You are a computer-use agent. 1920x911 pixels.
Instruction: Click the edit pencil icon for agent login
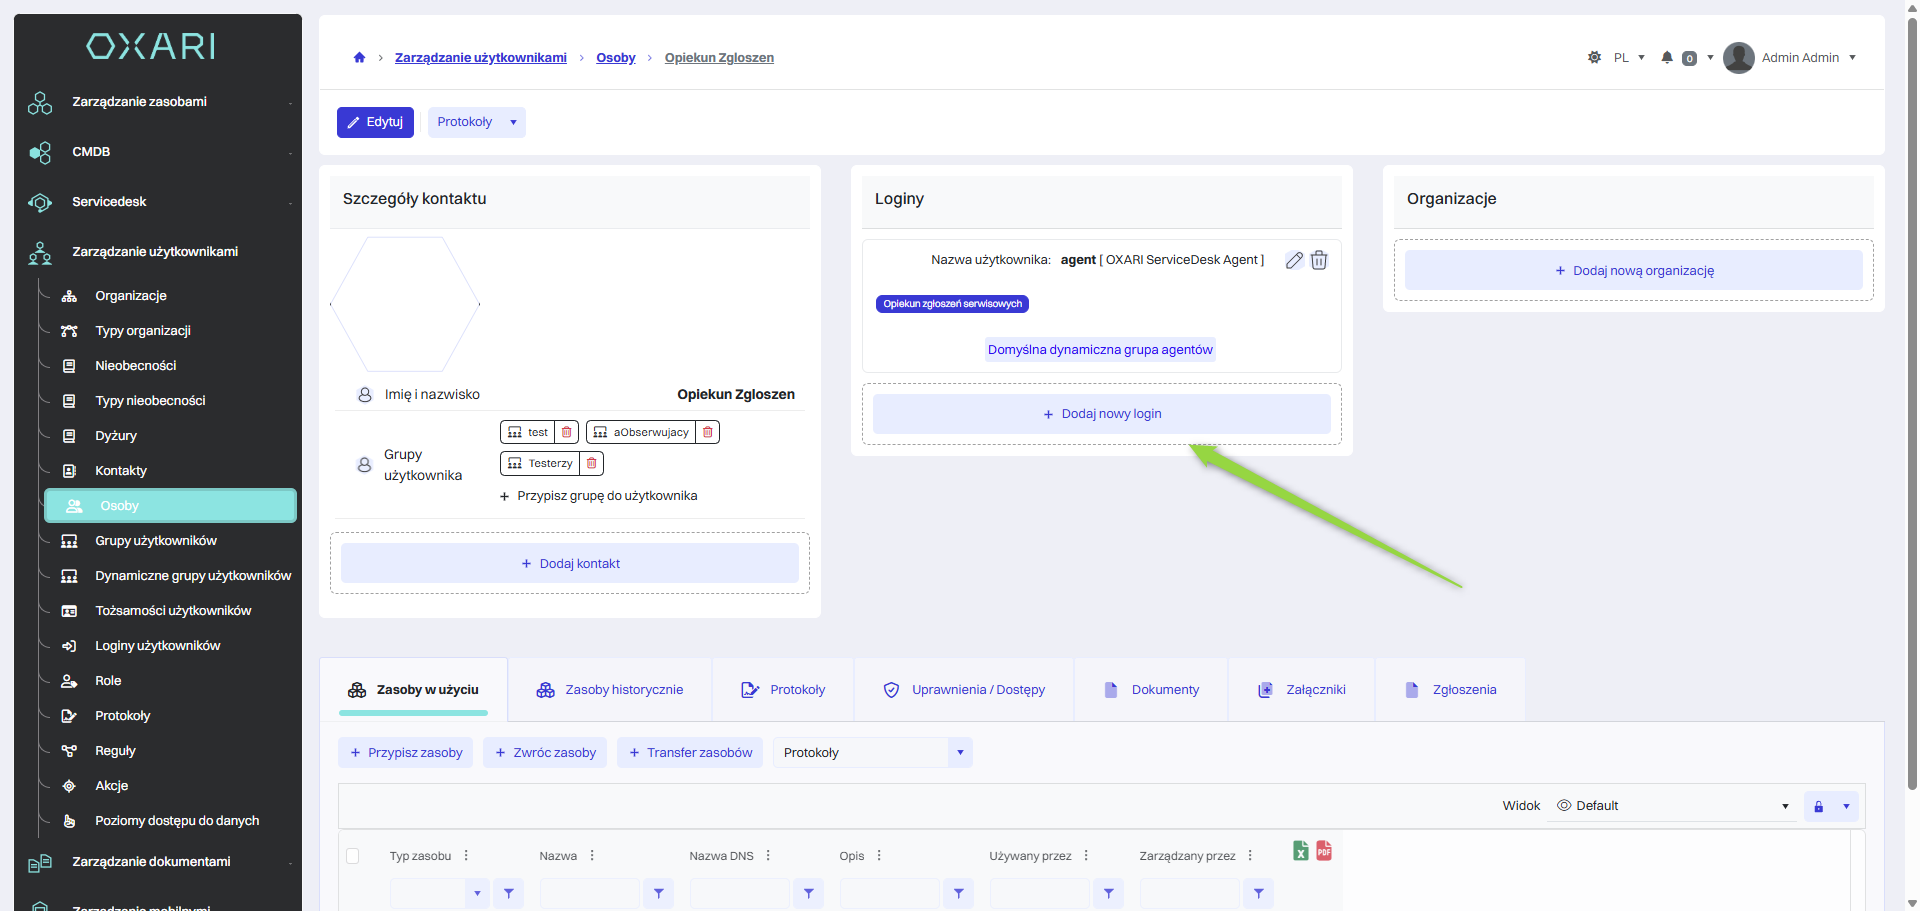coord(1294,260)
